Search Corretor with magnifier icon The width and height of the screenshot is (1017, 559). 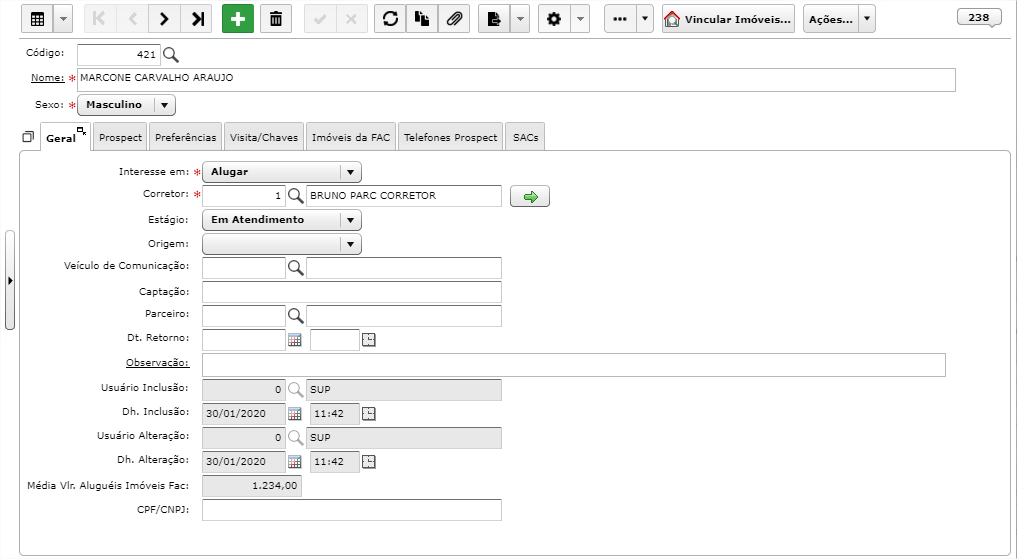tap(296, 195)
